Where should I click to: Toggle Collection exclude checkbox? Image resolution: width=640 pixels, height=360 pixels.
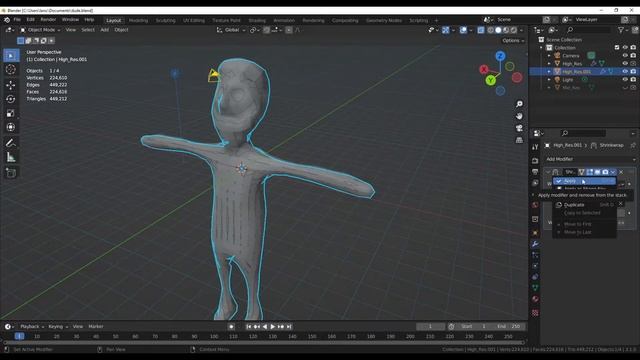(x=617, y=48)
